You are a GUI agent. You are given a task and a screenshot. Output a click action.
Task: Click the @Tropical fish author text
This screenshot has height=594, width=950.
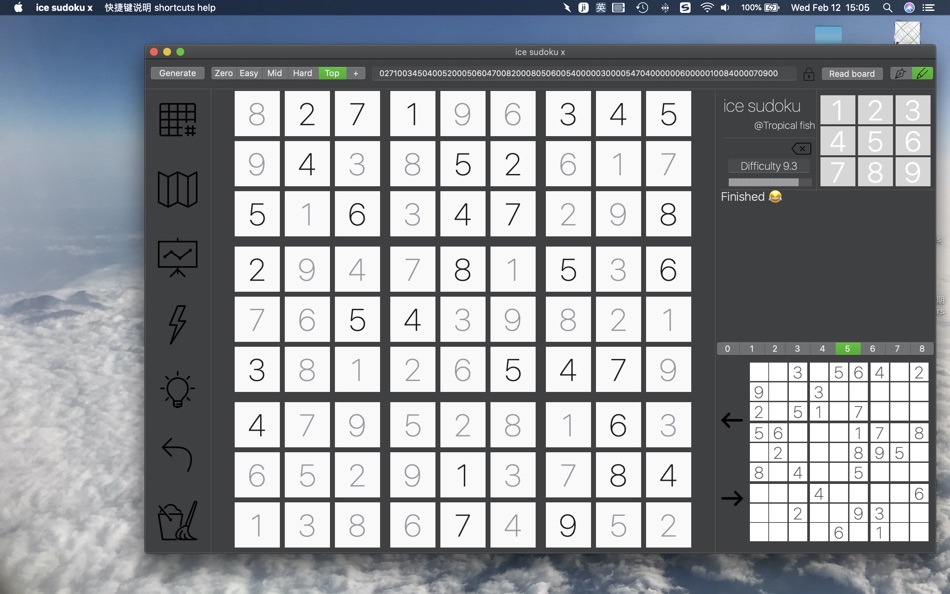[784, 125]
